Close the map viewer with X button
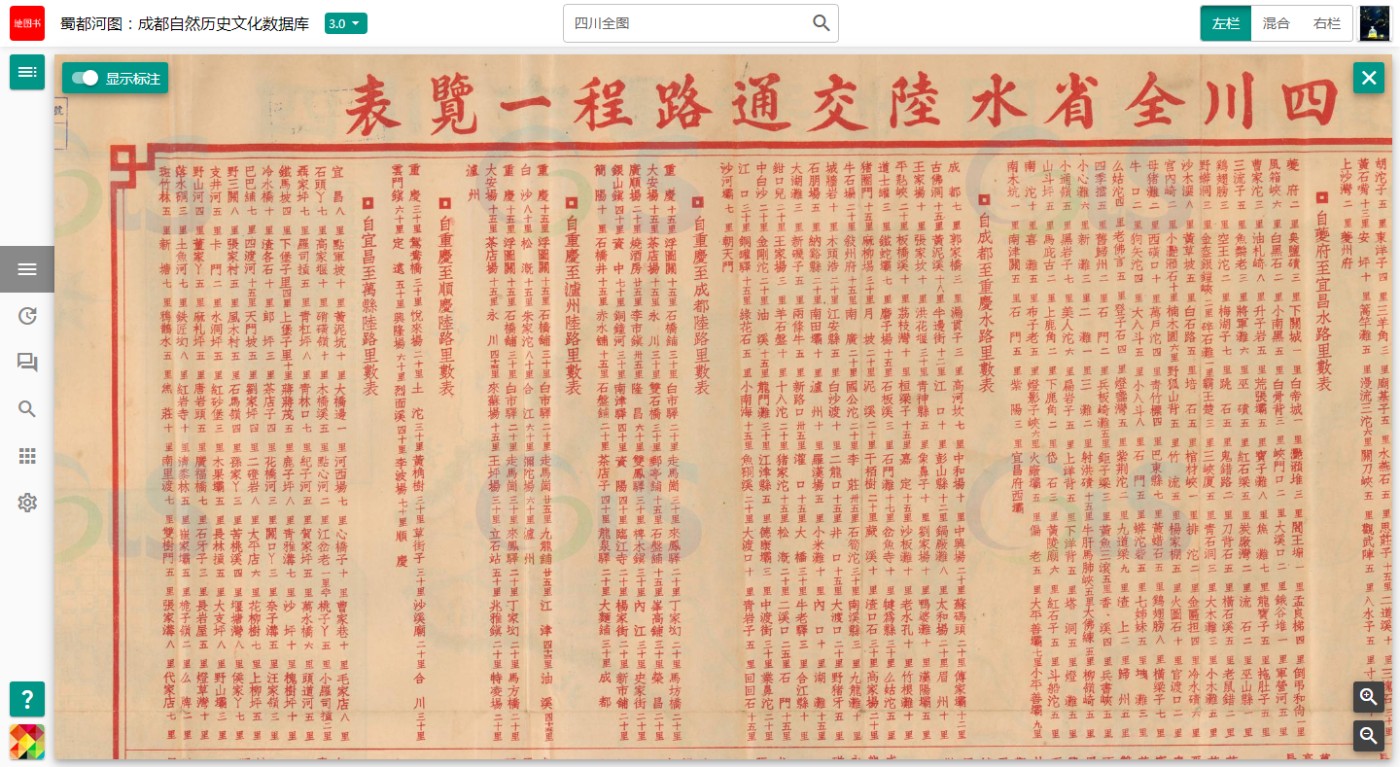 point(1368,78)
